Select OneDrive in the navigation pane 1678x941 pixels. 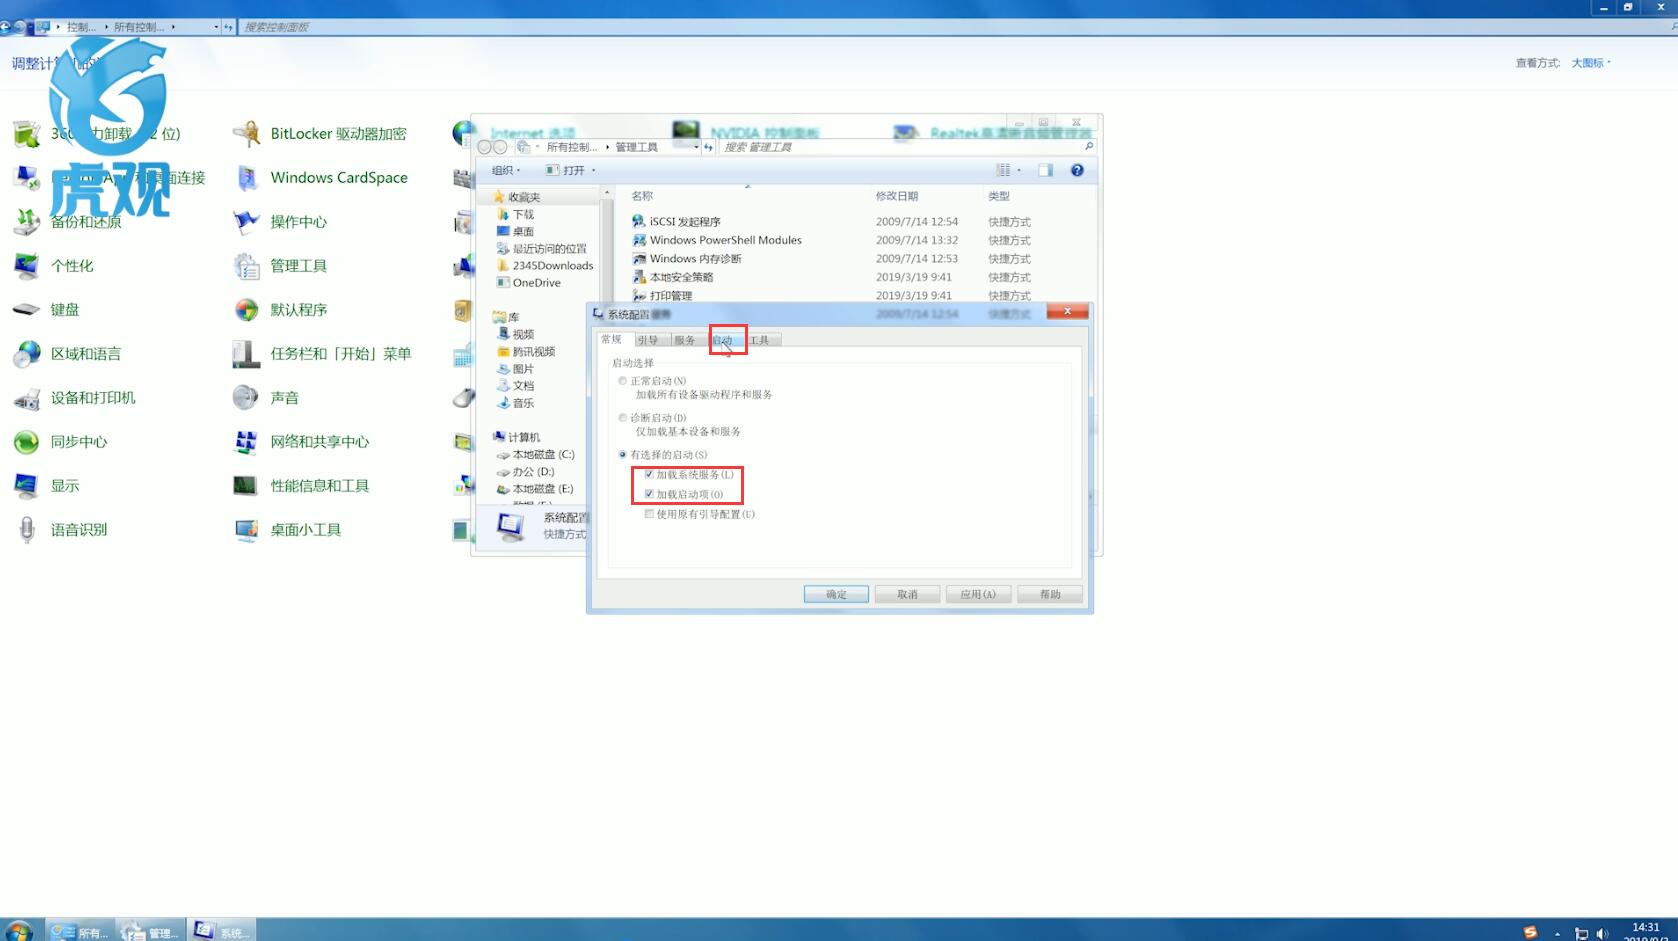(529, 283)
